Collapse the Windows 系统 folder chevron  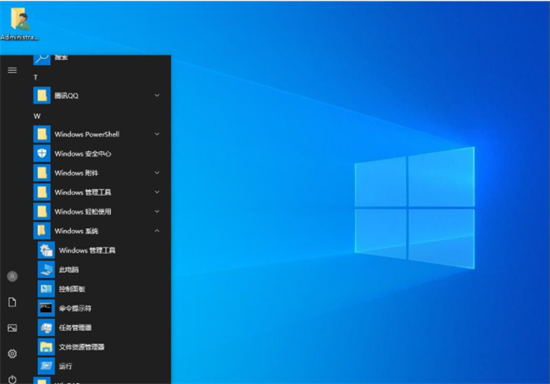(157, 231)
